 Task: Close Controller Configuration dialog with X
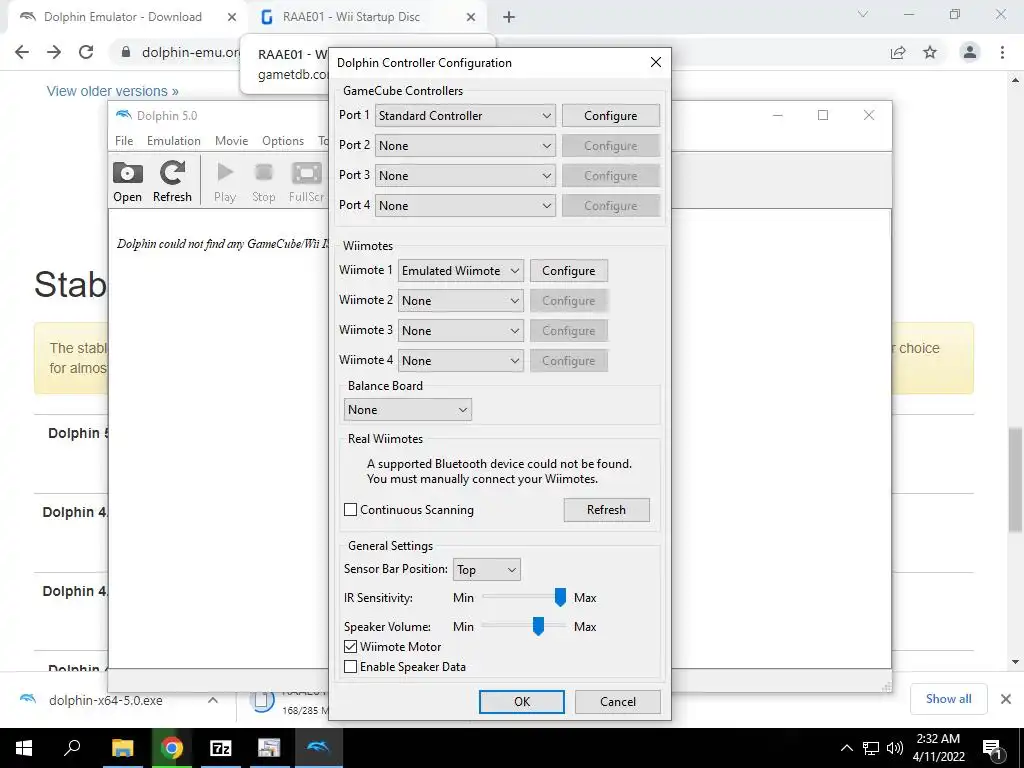[x=656, y=62]
